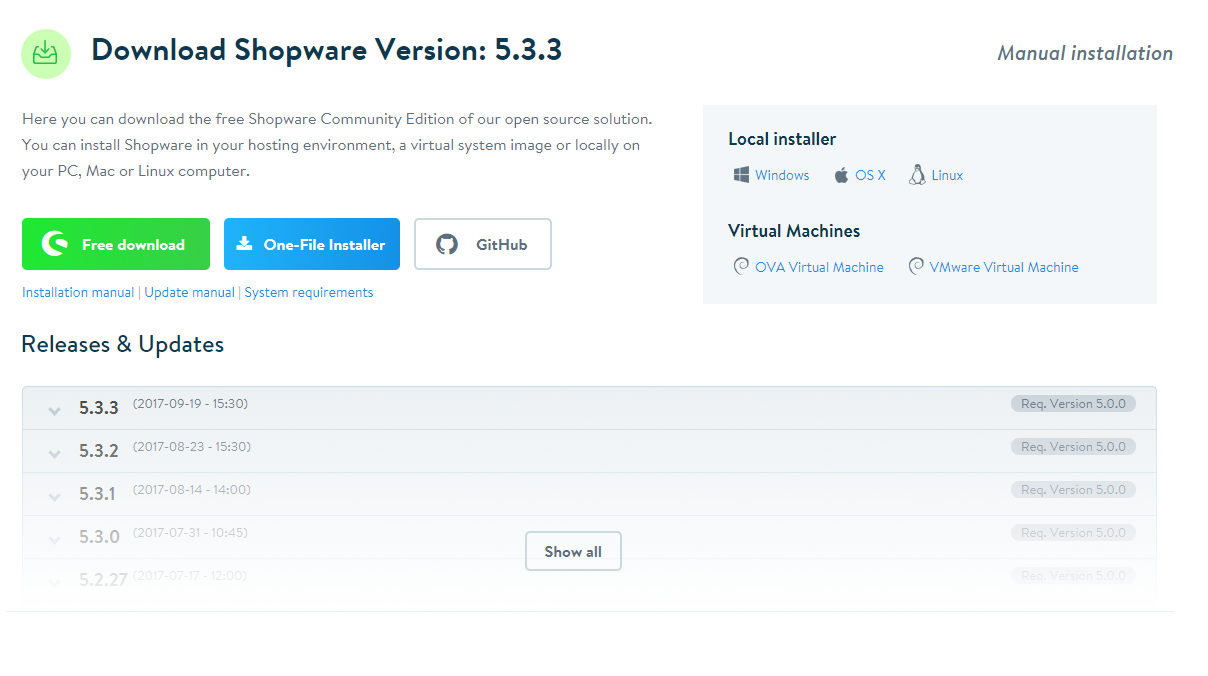Click the 5.2.27 version number

[x=103, y=580]
